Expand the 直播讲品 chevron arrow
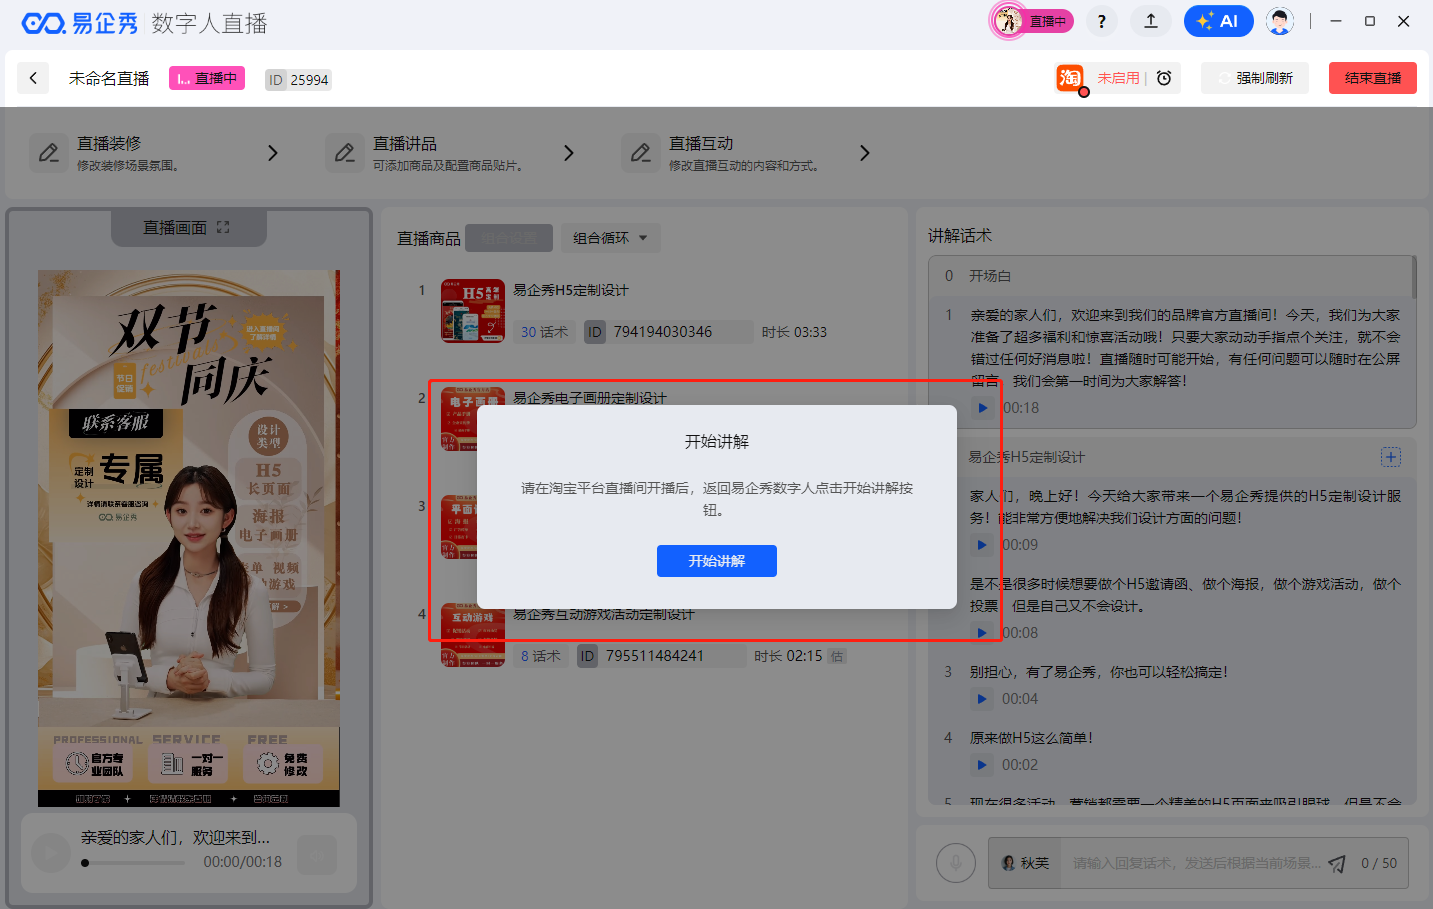The image size is (1433, 909). pos(568,153)
